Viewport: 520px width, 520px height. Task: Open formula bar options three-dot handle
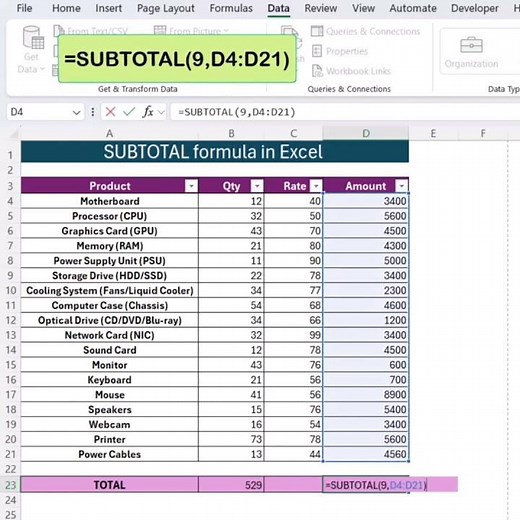click(x=93, y=112)
